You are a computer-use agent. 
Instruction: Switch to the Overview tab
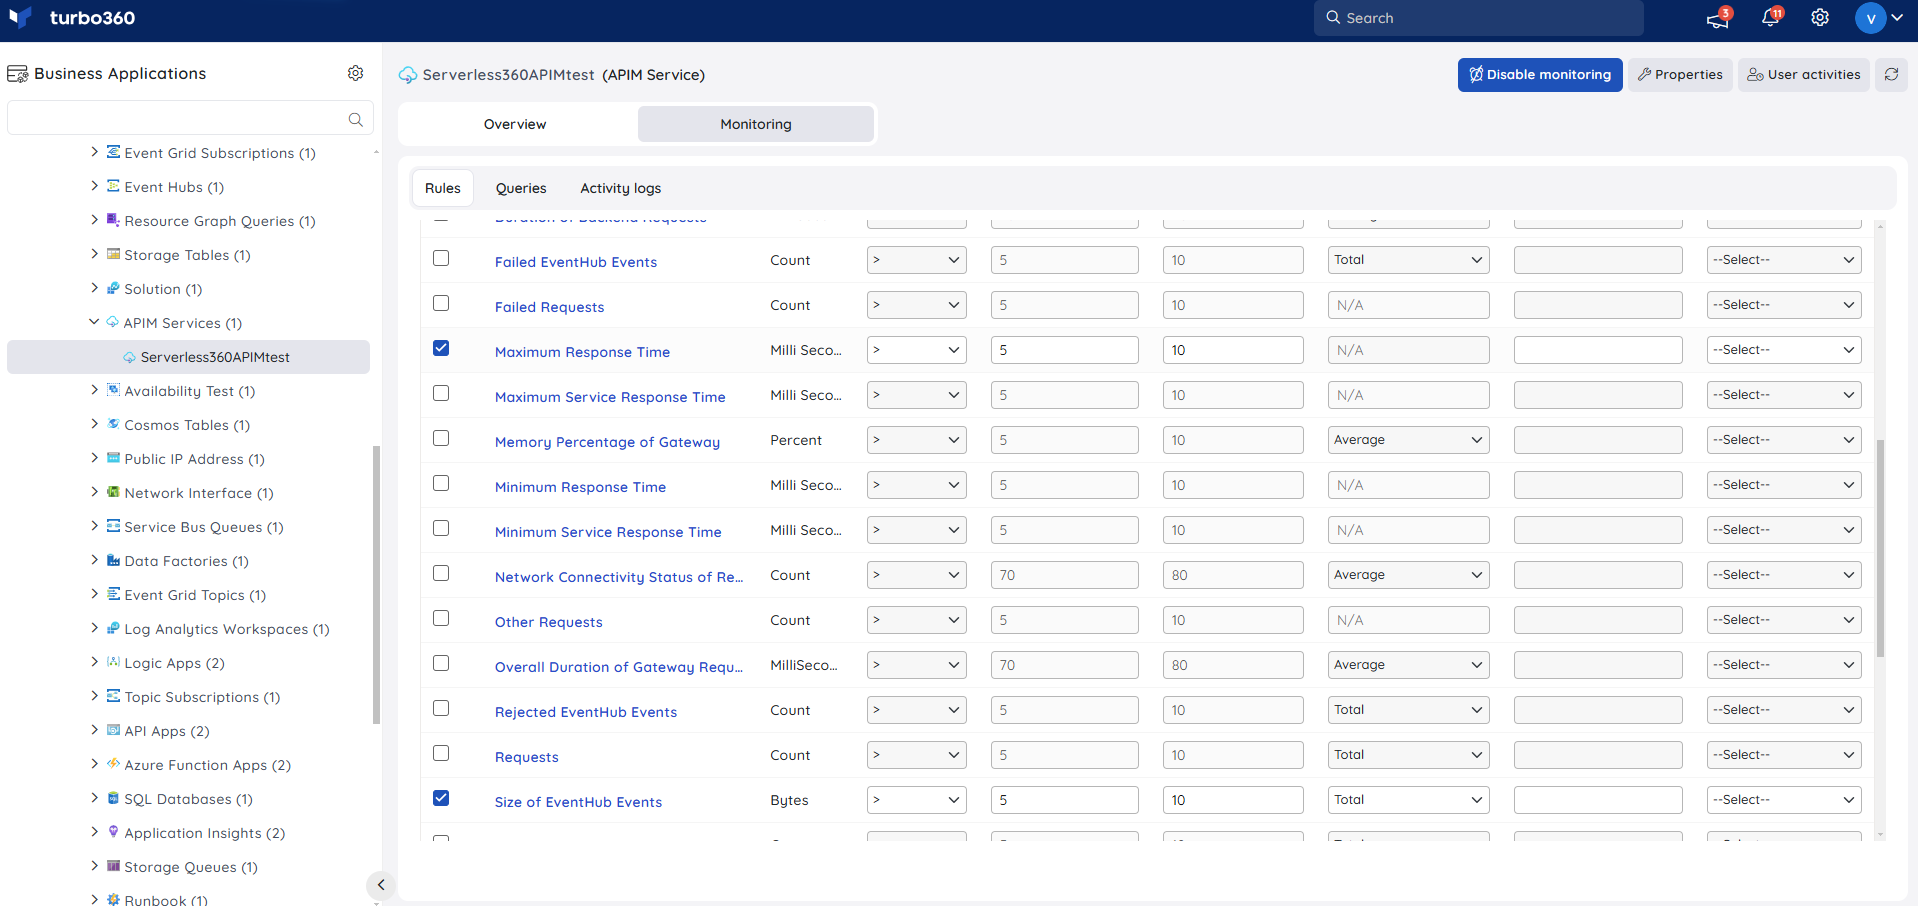(x=515, y=124)
